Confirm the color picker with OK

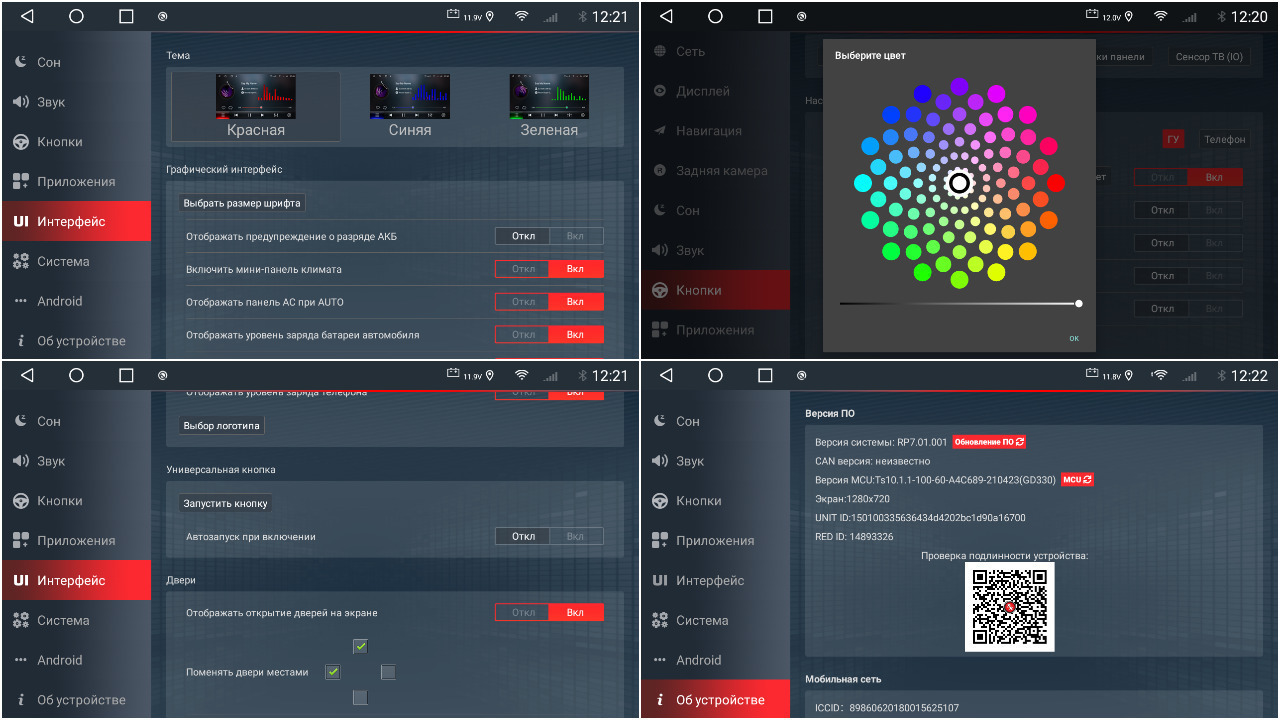(1074, 338)
